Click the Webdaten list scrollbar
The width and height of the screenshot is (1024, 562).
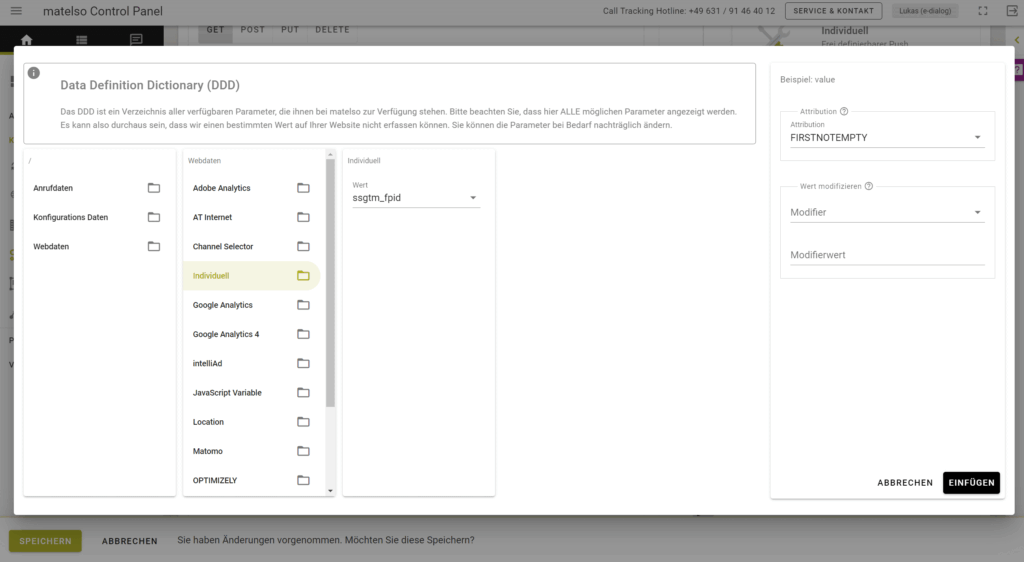coord(330,283)
